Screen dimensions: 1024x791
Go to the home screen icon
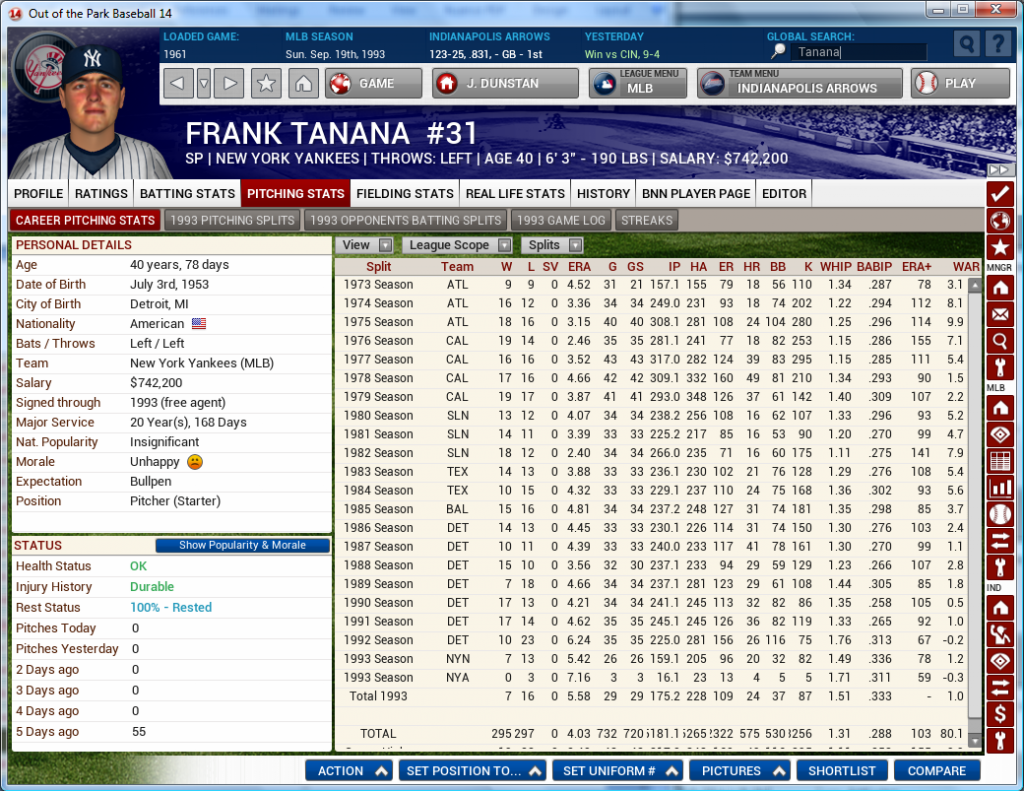point(303,84)
